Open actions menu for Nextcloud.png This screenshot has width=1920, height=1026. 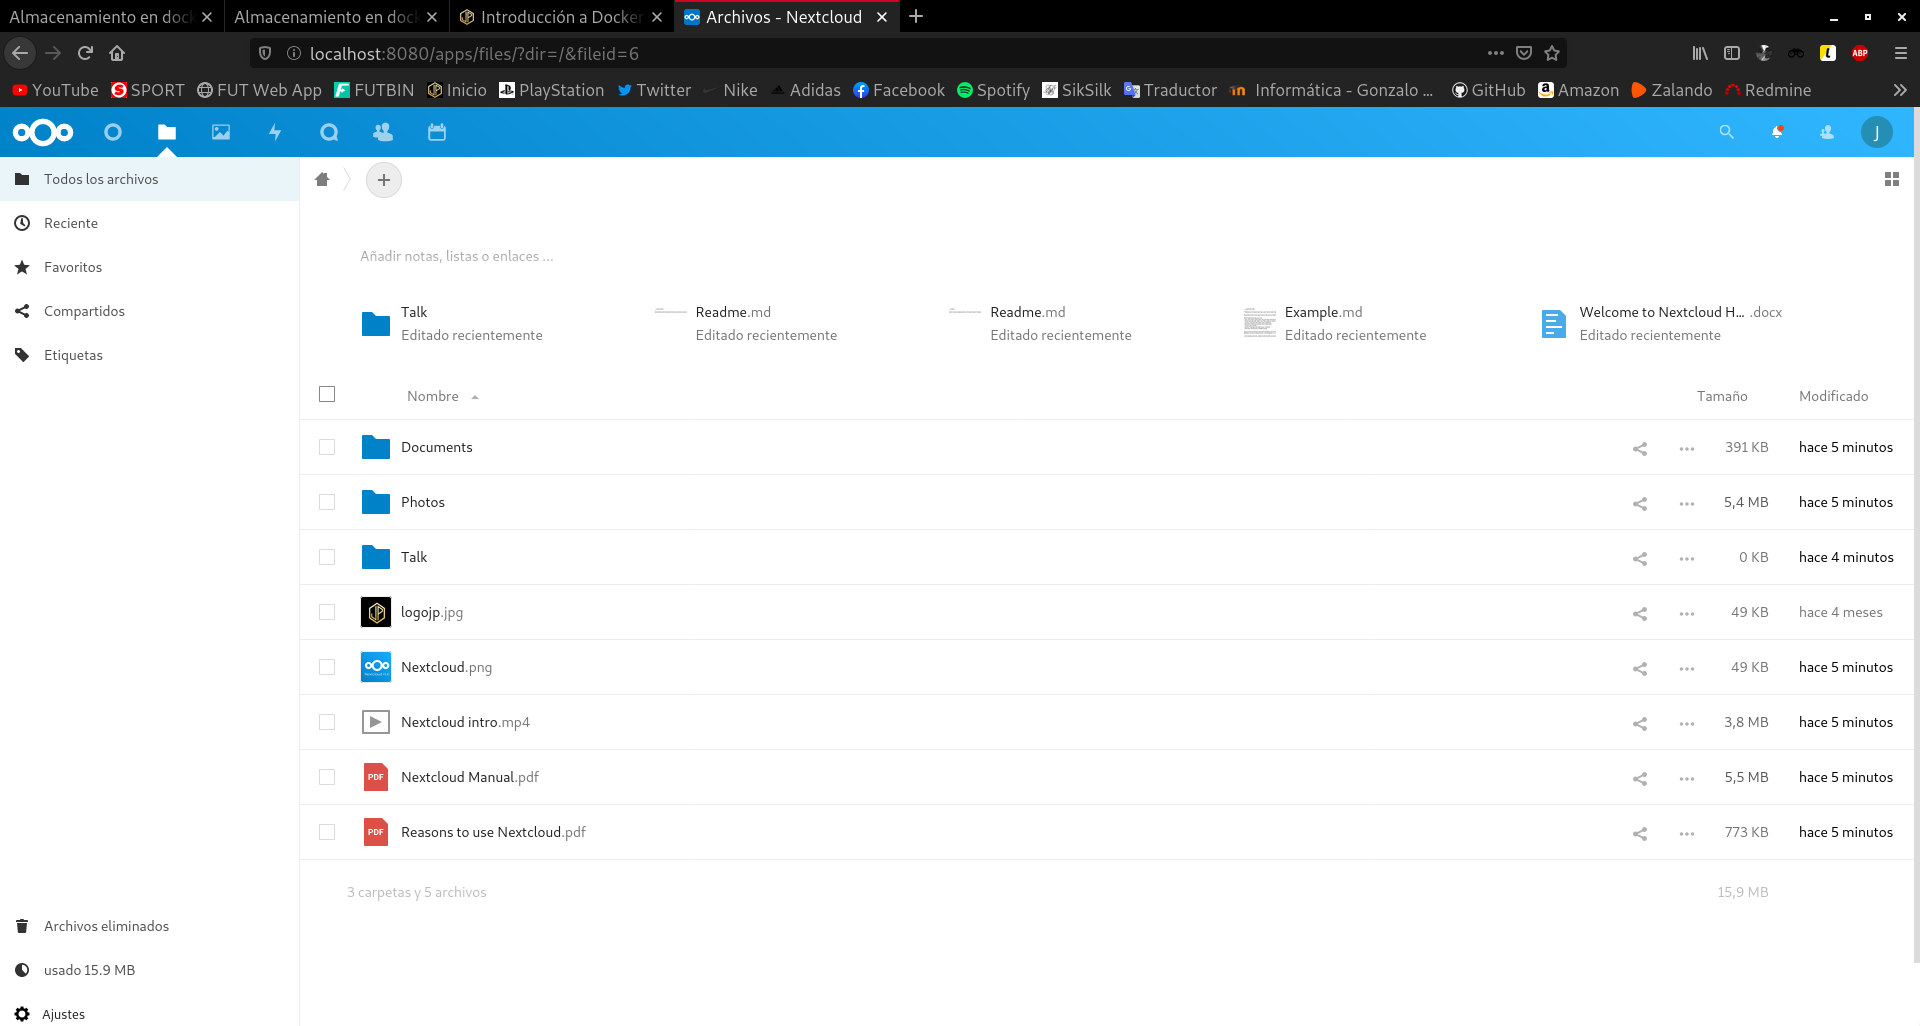pyautogui.click(x=1687, y=668)
